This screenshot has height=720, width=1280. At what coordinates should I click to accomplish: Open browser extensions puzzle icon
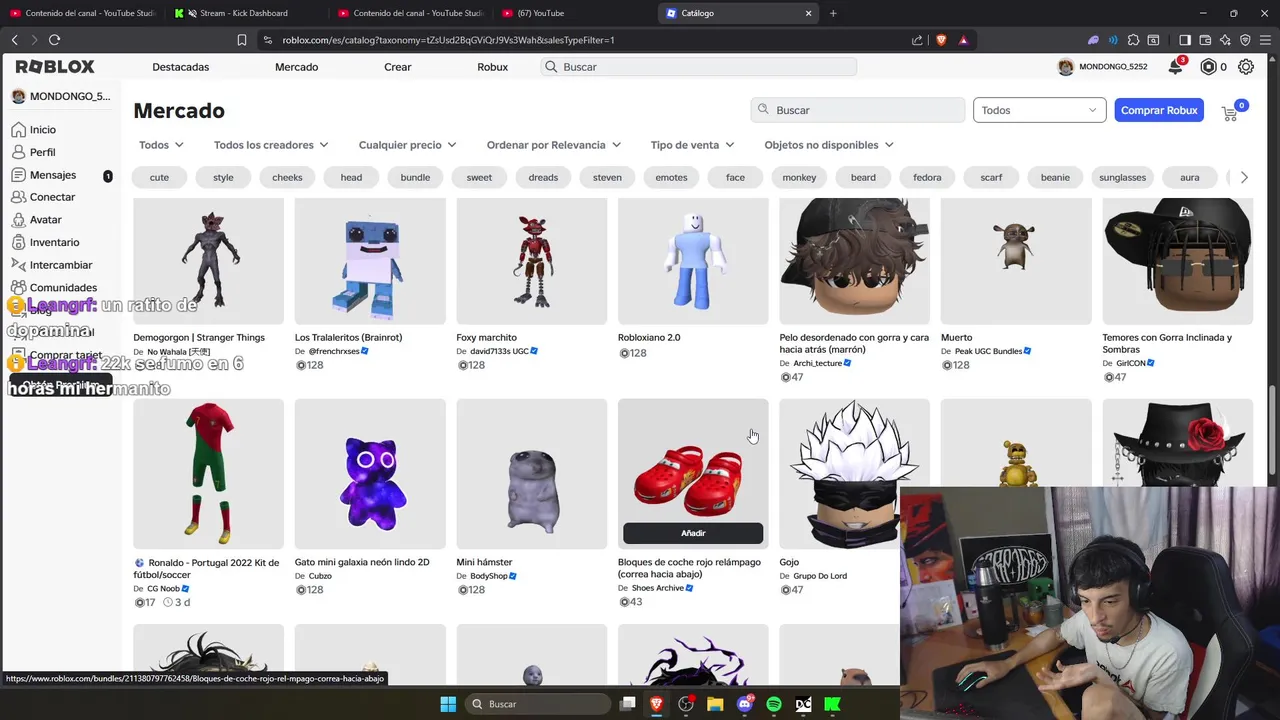click(x=1133, y=40)
